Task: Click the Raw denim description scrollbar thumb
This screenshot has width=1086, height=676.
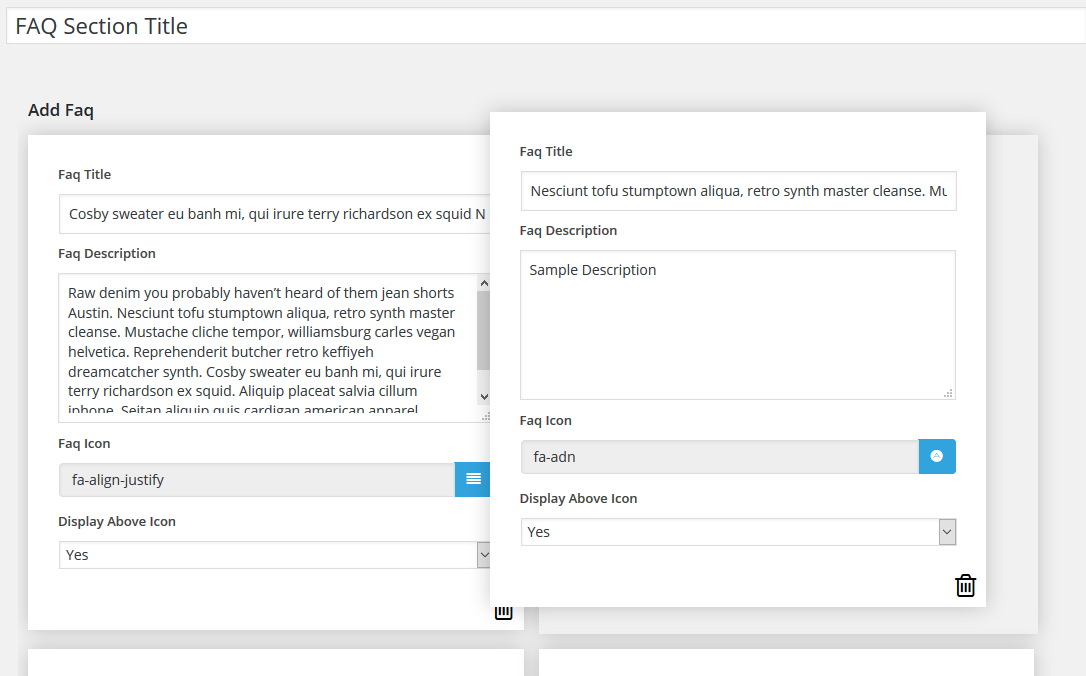Action: [x=483, y=330]
